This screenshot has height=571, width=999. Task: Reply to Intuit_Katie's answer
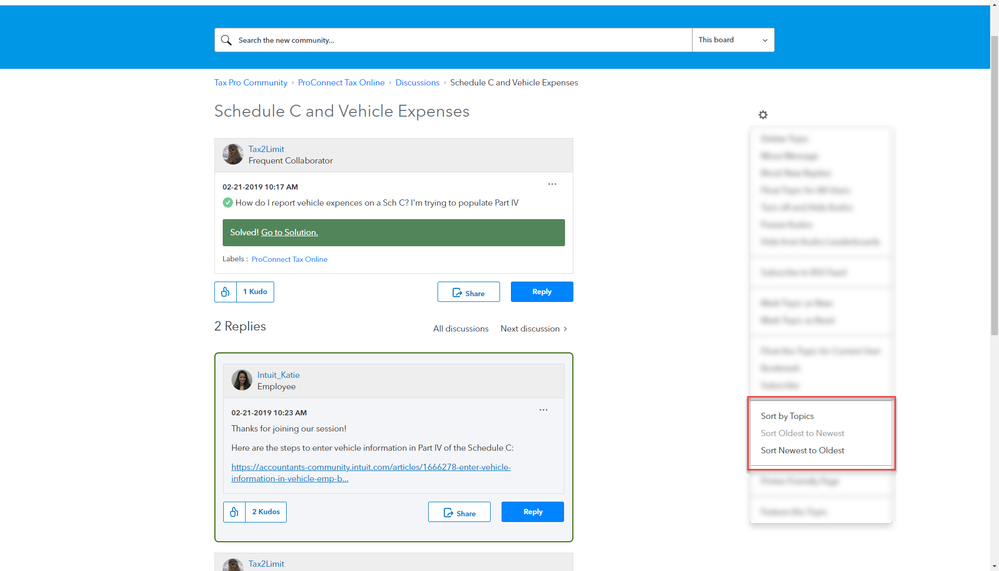point(532,512)
